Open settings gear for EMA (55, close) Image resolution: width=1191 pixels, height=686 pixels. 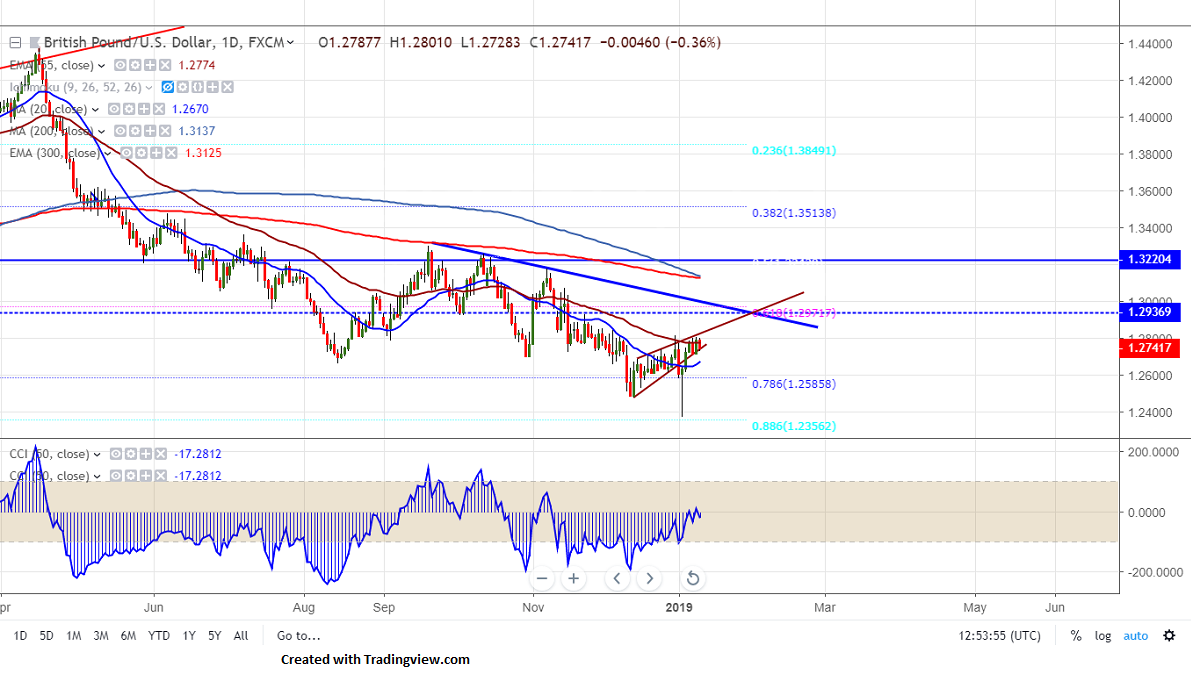click(135, 65)
